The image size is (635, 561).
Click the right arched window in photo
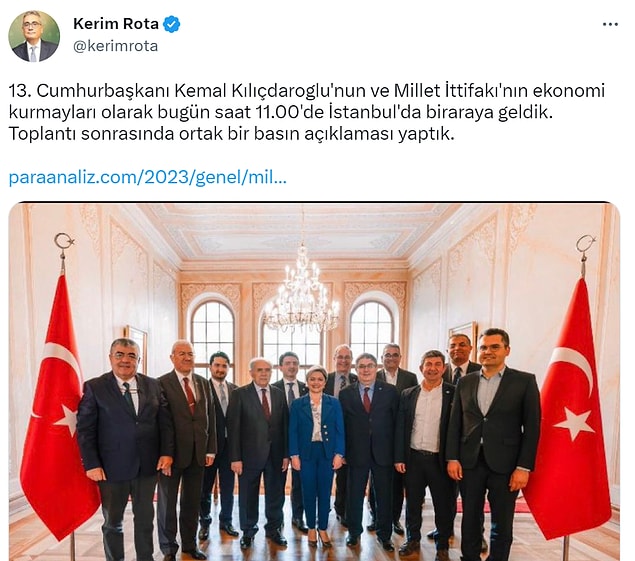(x=372, y=328)
